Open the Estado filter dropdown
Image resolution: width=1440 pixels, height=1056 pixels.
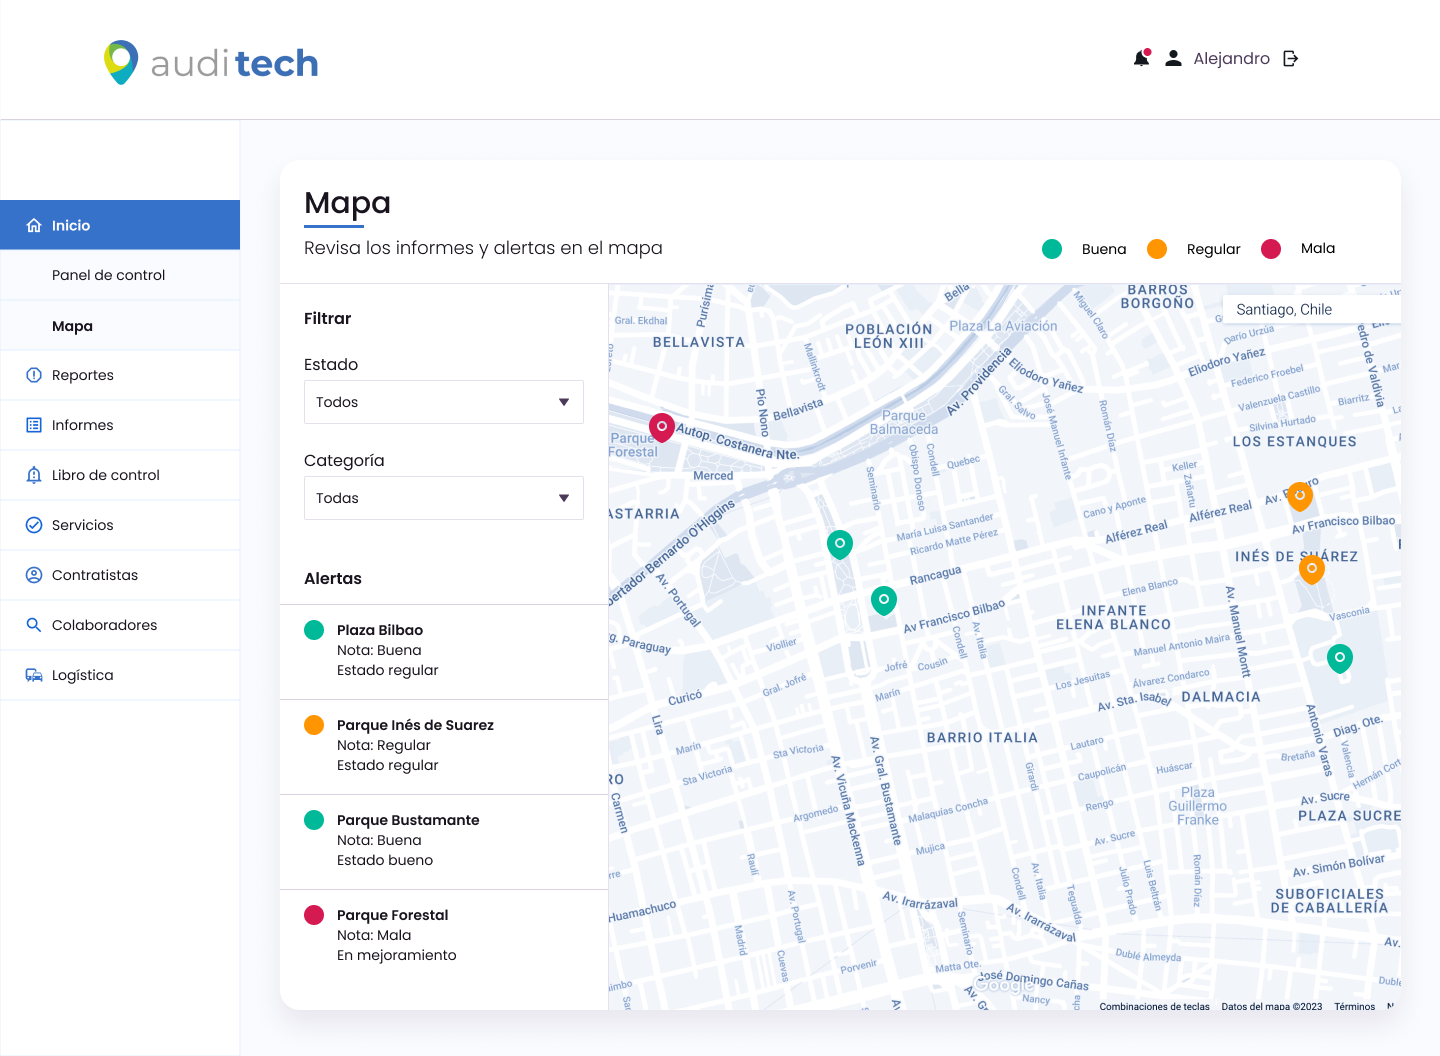click(443, 401)
